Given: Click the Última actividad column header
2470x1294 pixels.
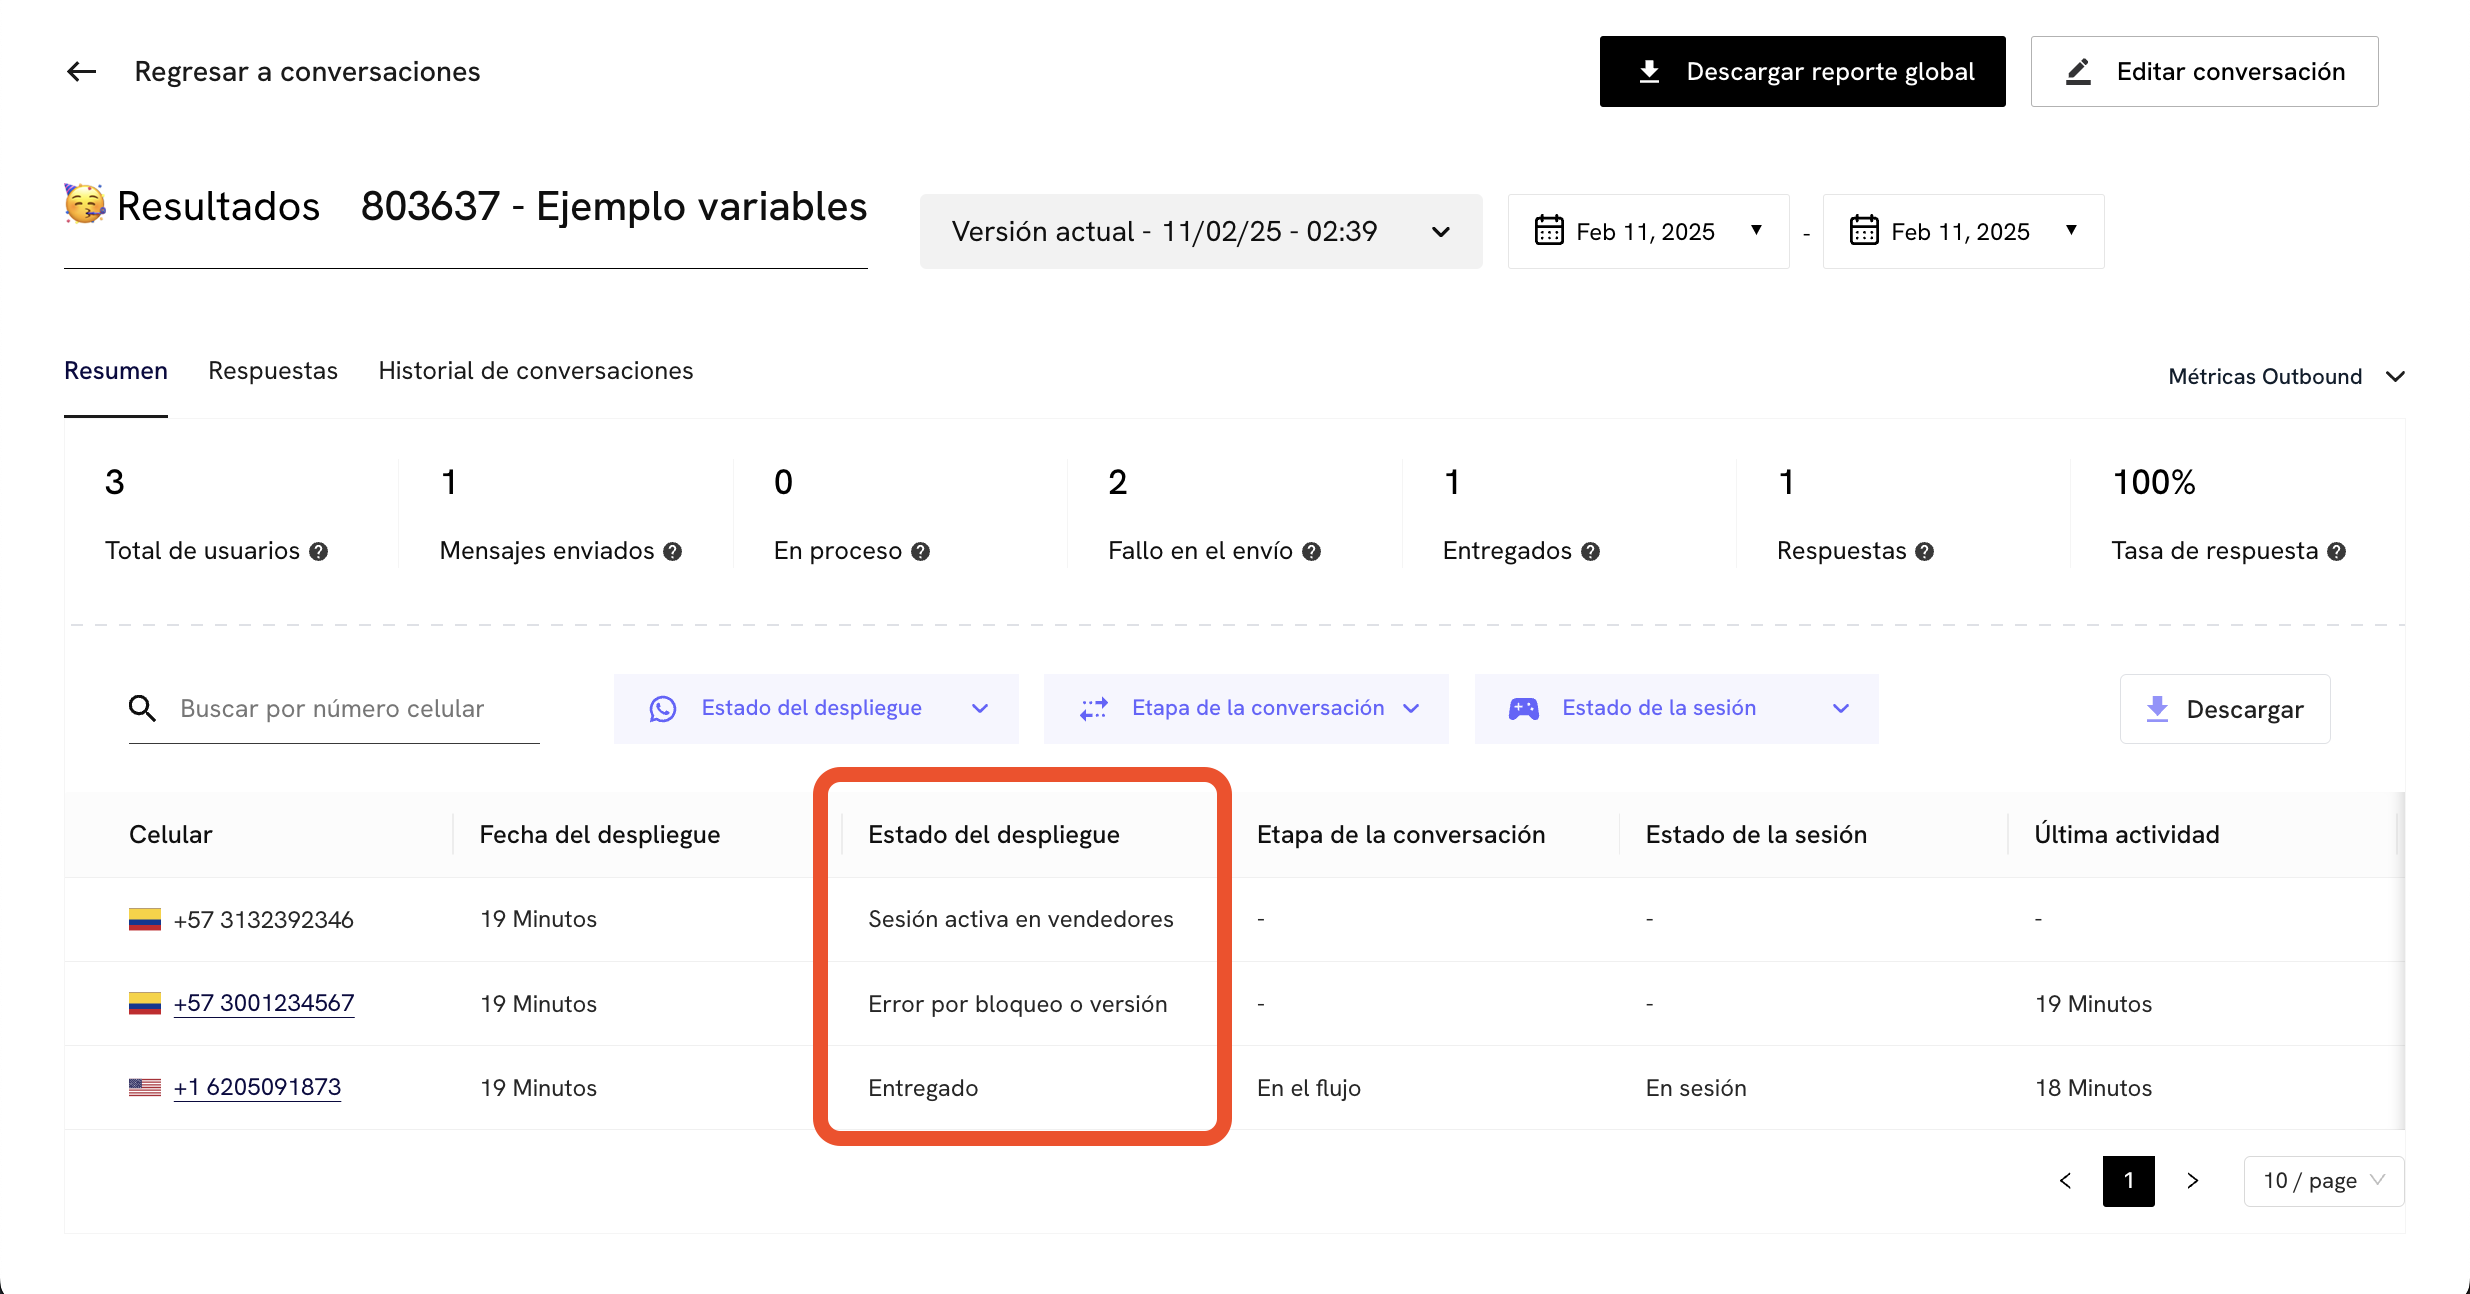Looking at the screenshot, I should [2127, 835].
